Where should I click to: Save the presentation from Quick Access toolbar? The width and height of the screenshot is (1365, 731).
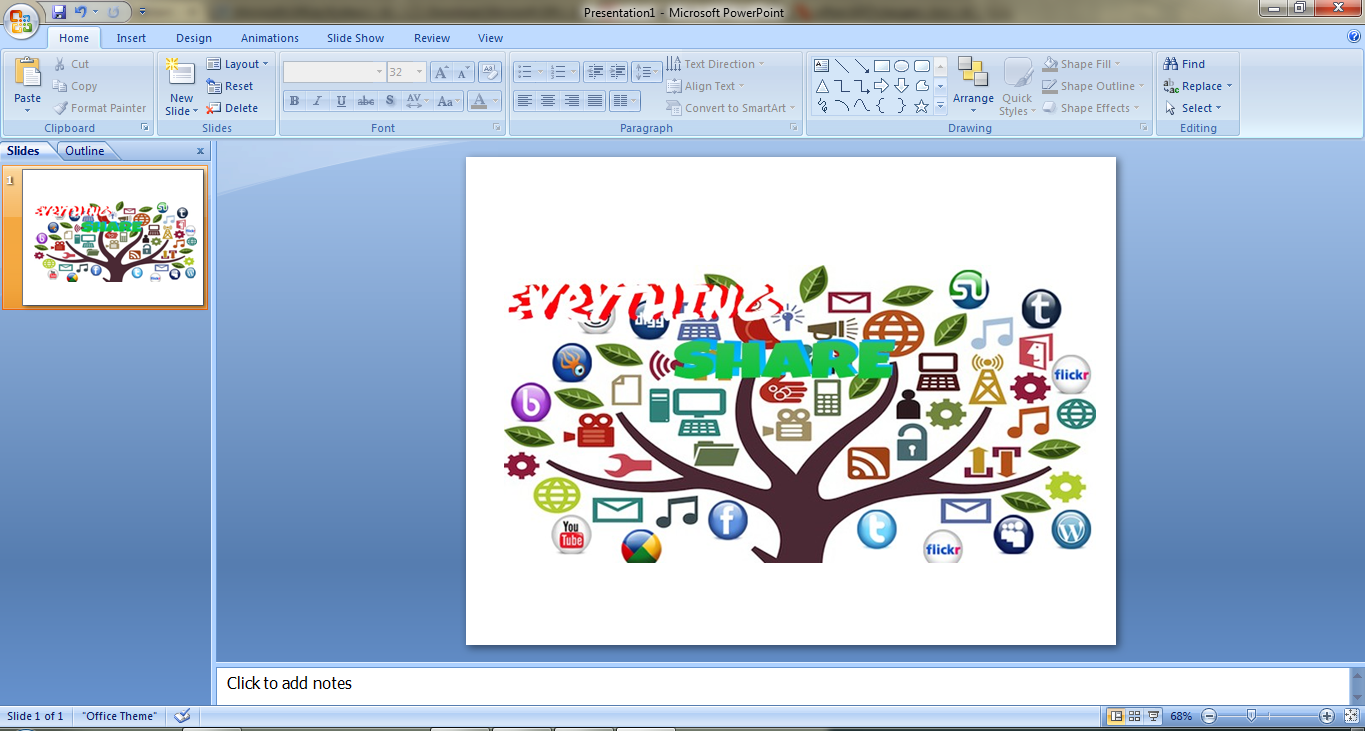tap(59, 12)
